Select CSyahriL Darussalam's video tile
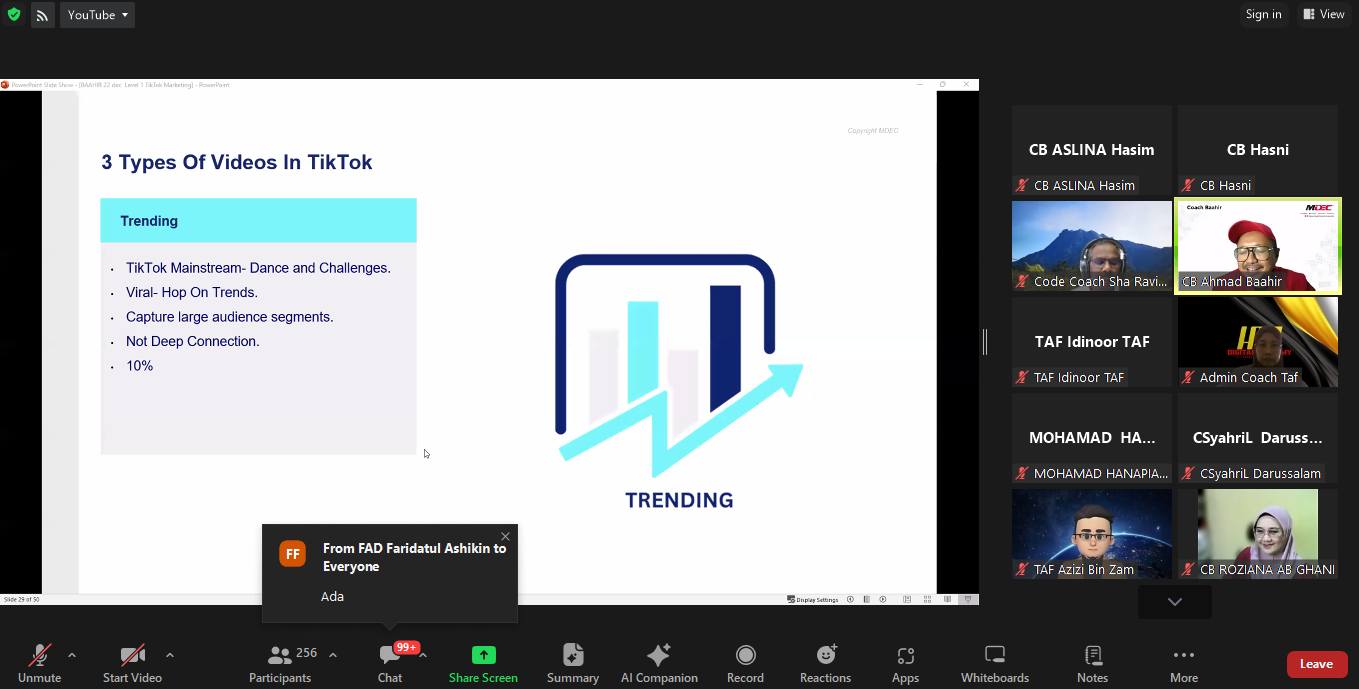1359x689 pixels. pyautogui.click(x=1258, y=438)
